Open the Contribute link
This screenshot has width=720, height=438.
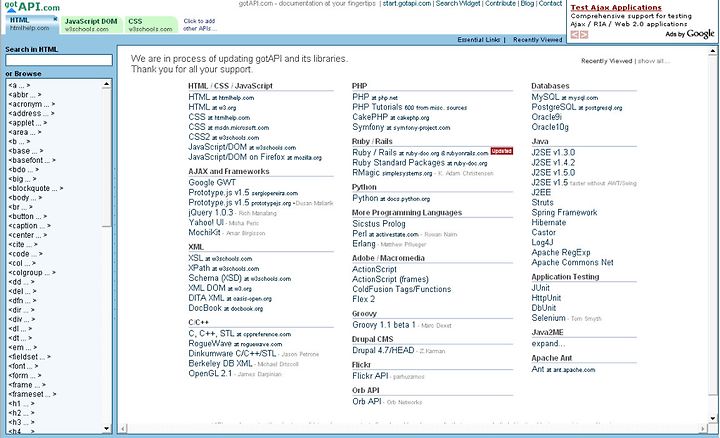tap(500, 3)
